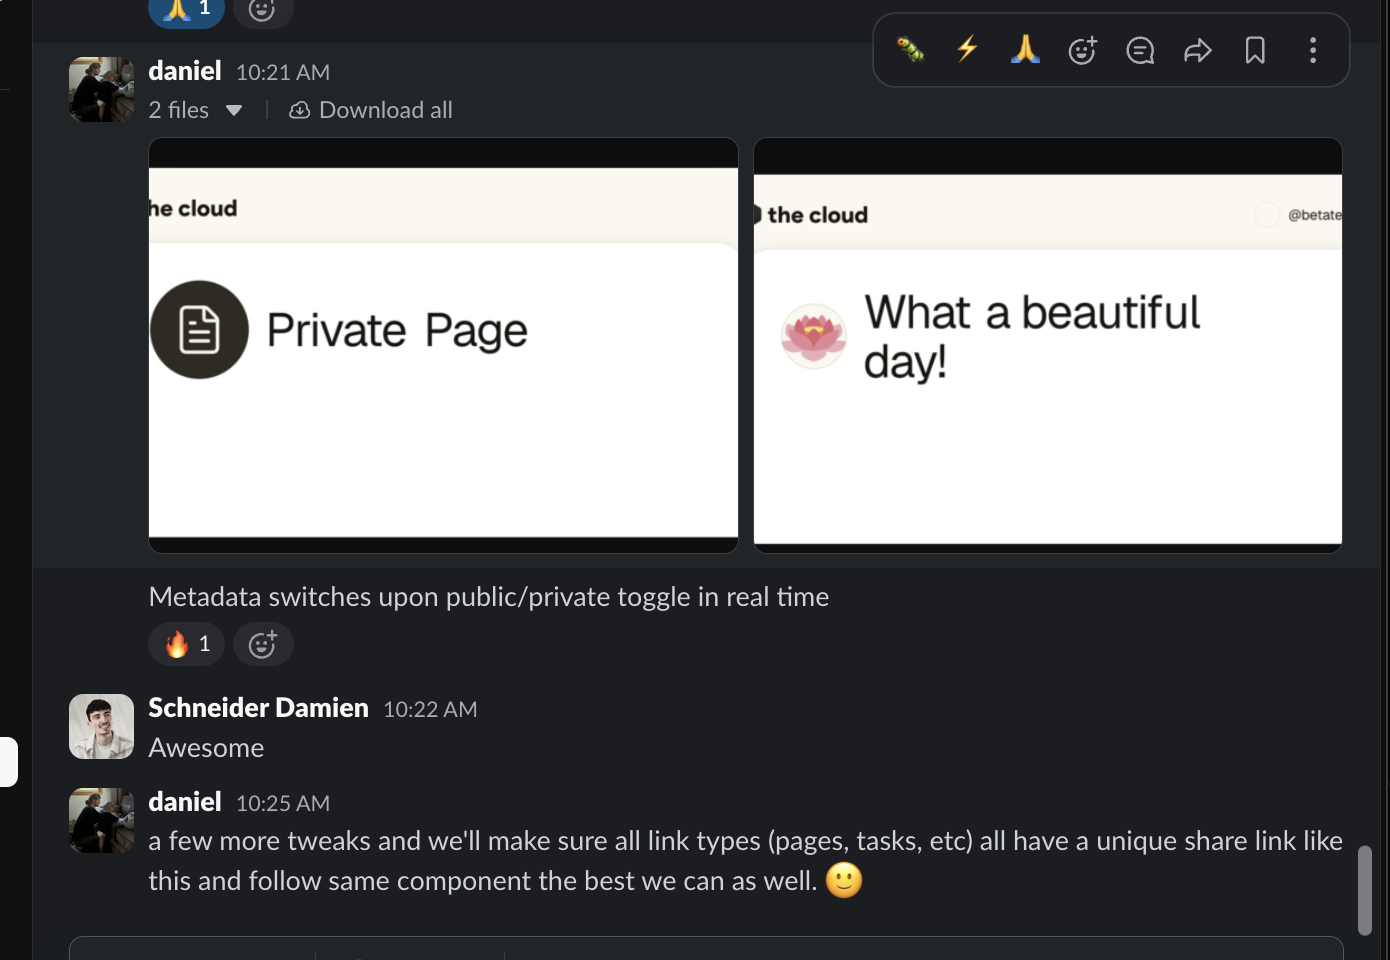Toggle the praying hands reaction at top
This screenshot has height=960, width=1390.
187,9
